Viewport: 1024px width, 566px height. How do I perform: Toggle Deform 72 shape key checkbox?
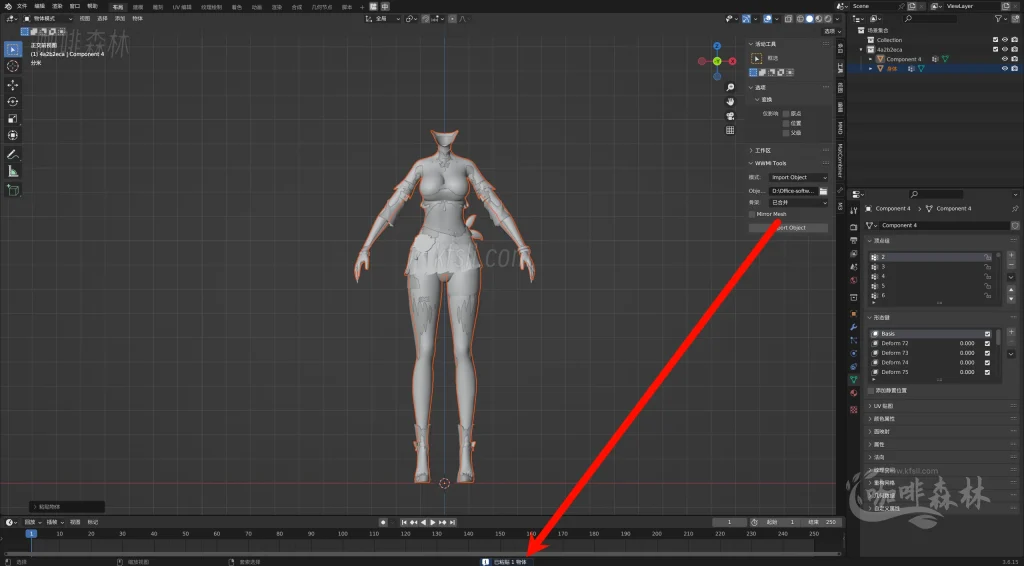point(987,343)
